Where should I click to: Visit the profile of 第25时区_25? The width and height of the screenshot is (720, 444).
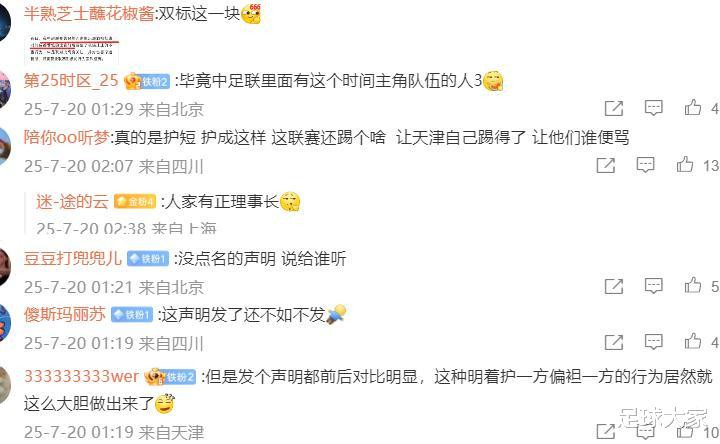pyautogui.click(x=71, y=81)
